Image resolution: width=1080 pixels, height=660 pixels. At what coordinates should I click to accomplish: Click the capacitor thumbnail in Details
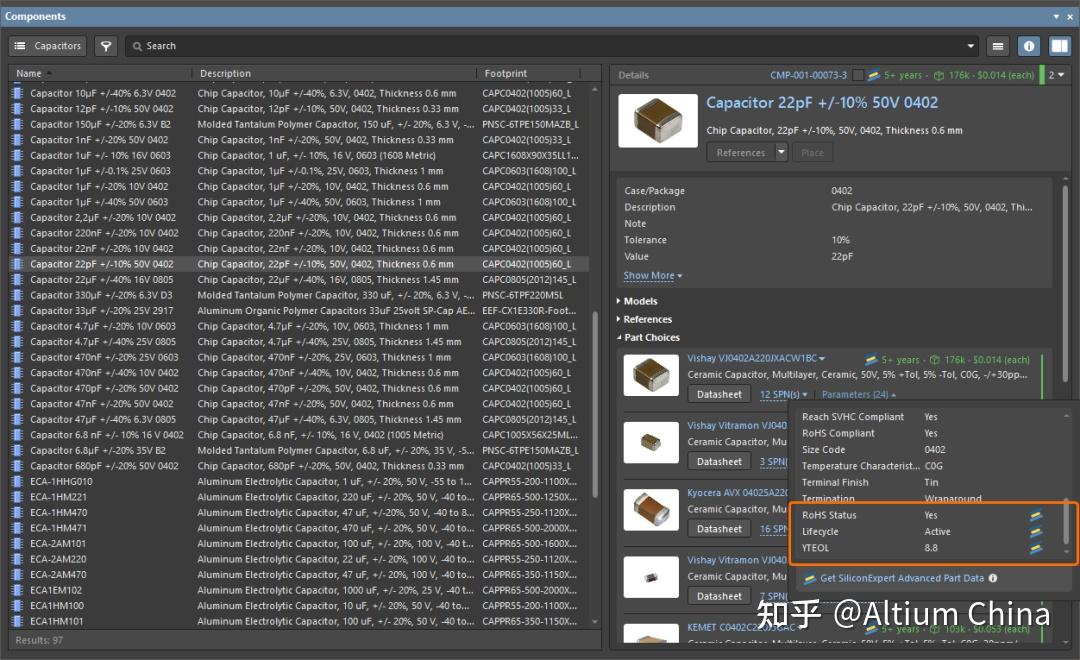(657, 121)
